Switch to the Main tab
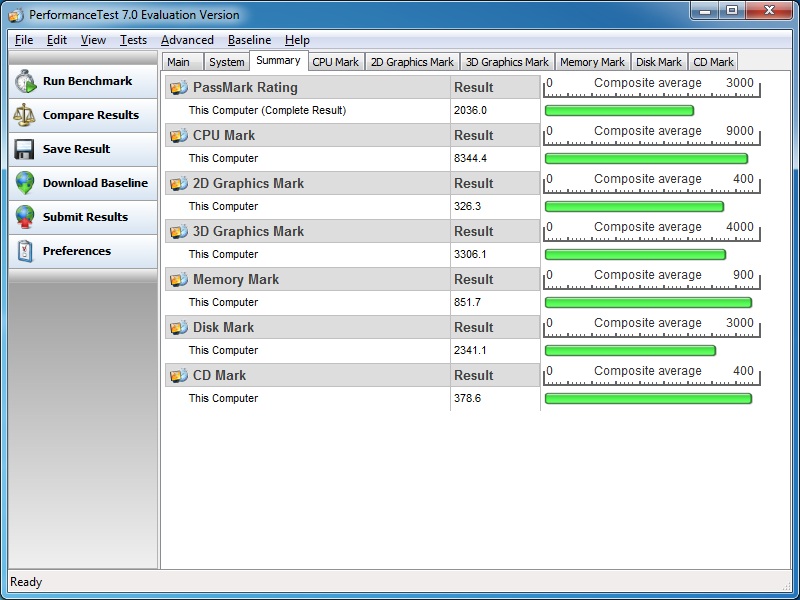Image resolution: width=800 pixels, height=600 pixels. tap(183, 62)
